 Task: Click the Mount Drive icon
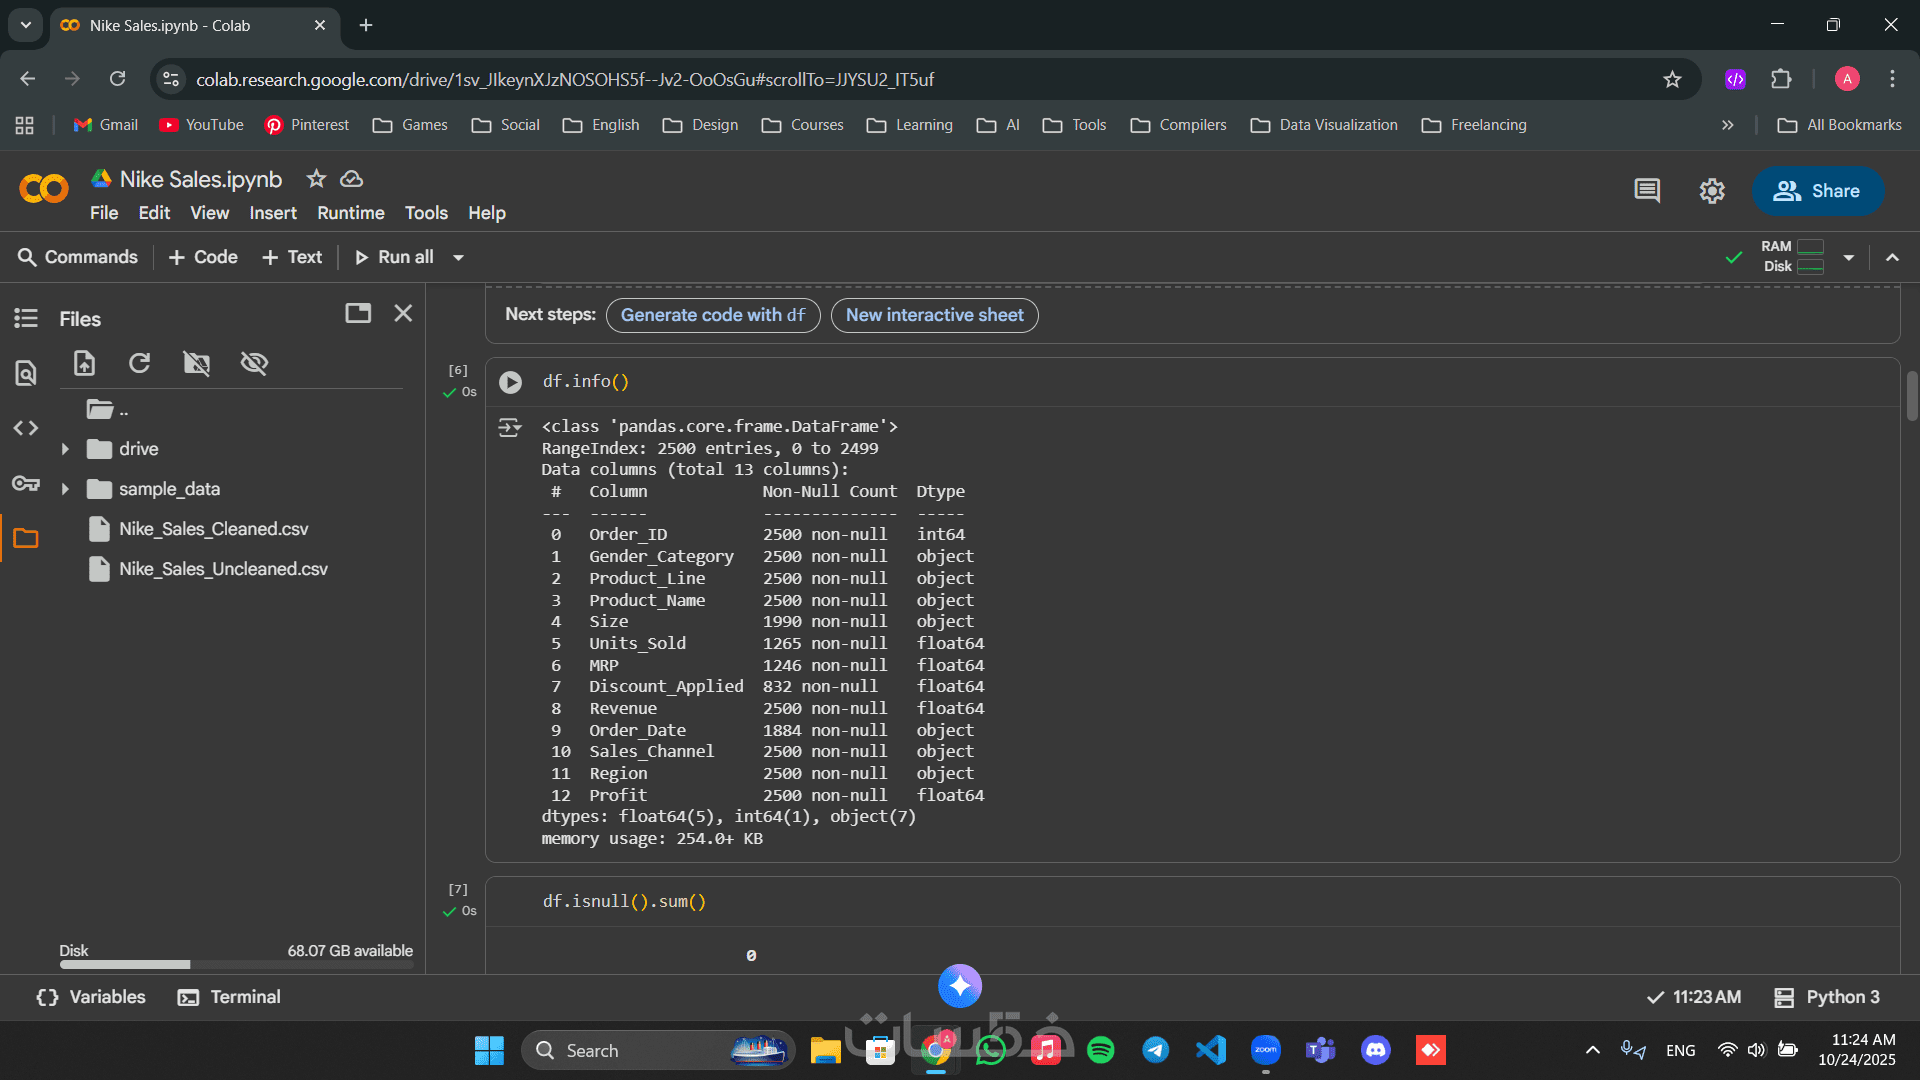coord(197,363)
